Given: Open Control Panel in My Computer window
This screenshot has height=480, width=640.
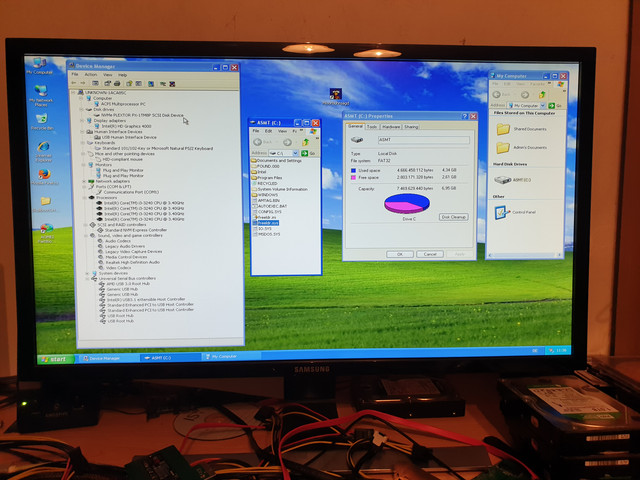Looking at the screenshot, I should click(515, 212).
